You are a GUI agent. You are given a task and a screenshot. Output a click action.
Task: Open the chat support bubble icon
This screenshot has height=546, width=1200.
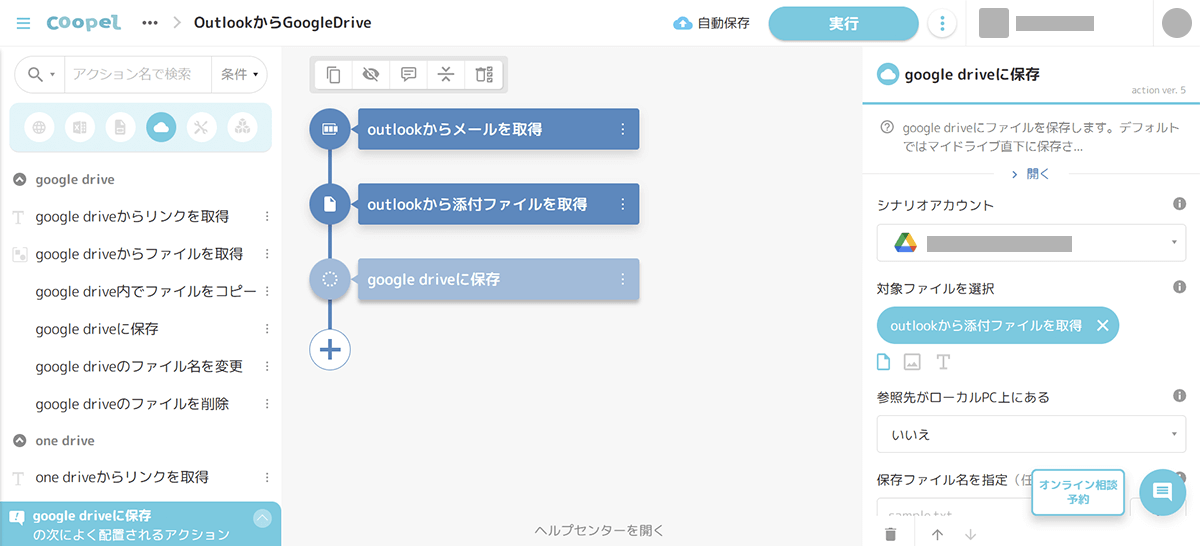coord(1162,492)
